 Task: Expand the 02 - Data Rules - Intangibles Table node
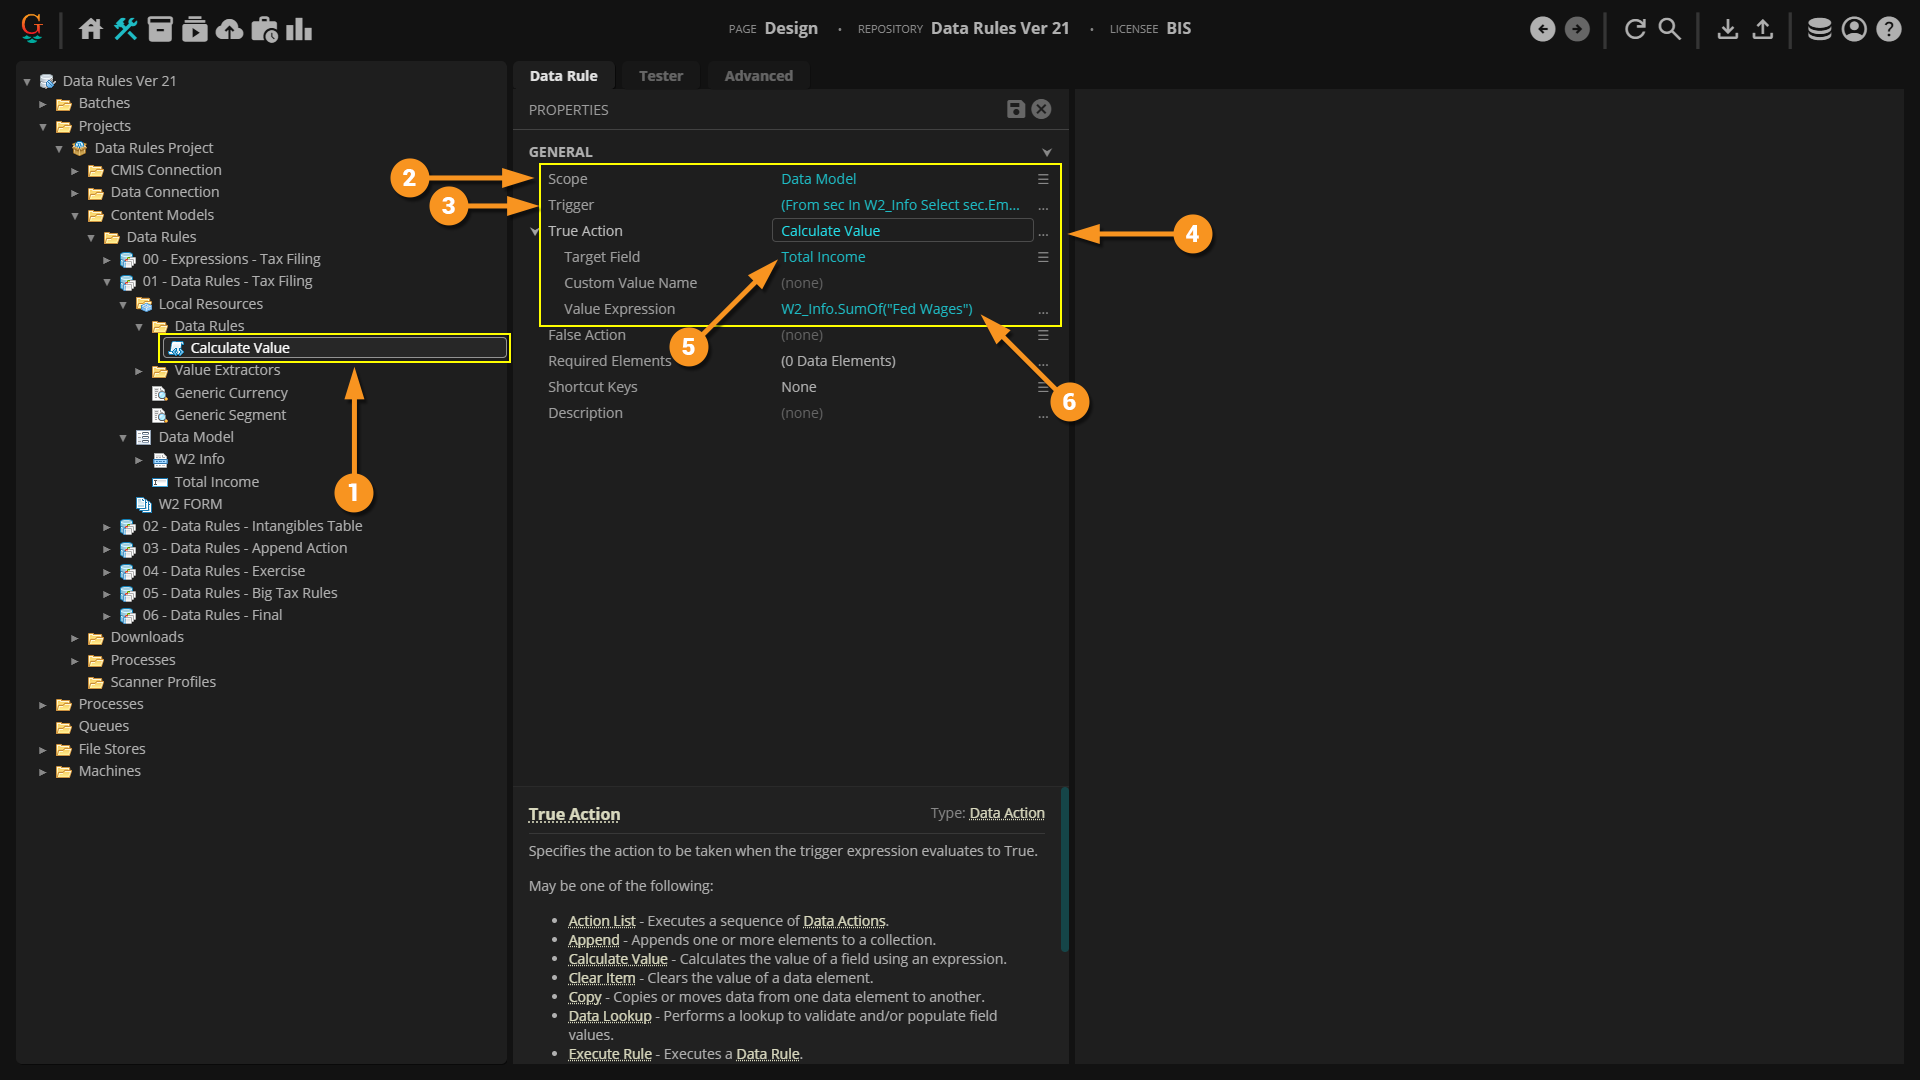(107, 527)
